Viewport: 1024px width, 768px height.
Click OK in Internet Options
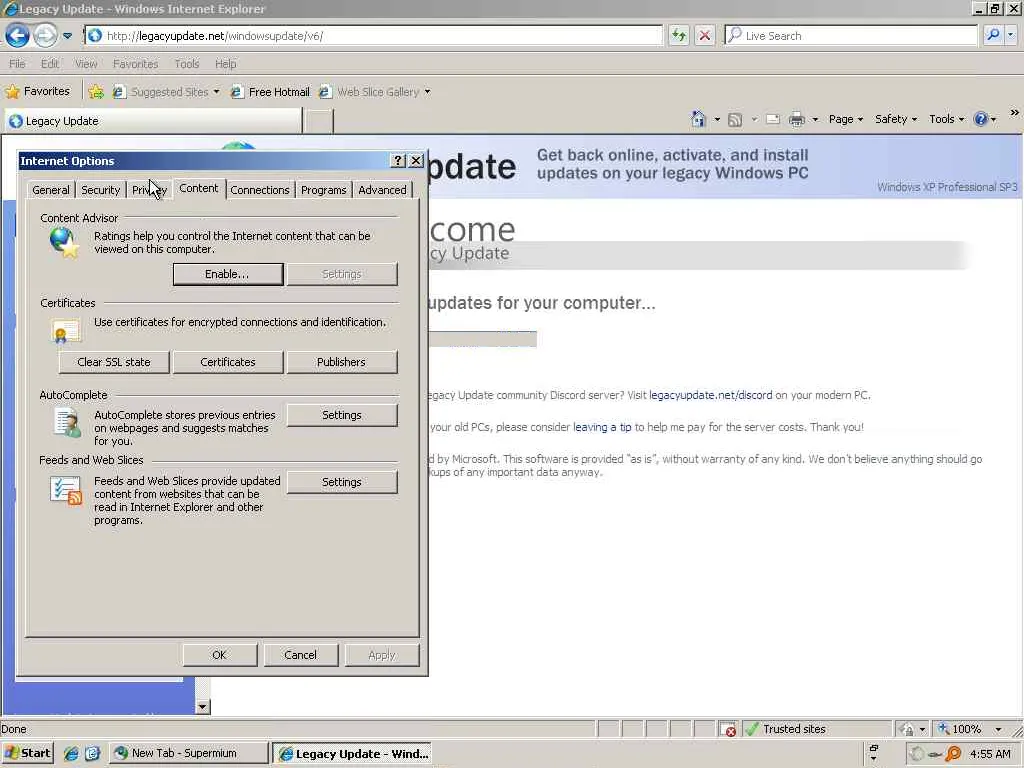click(219, 655)
